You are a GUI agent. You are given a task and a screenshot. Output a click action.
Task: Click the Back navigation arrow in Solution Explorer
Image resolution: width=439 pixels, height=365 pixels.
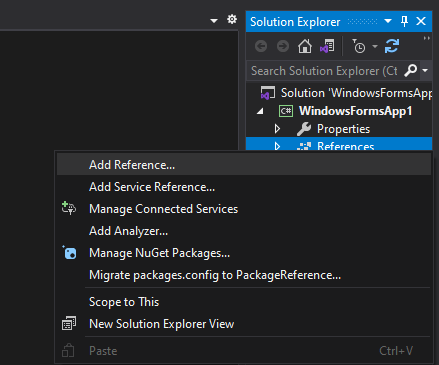(x=261, y=46)
